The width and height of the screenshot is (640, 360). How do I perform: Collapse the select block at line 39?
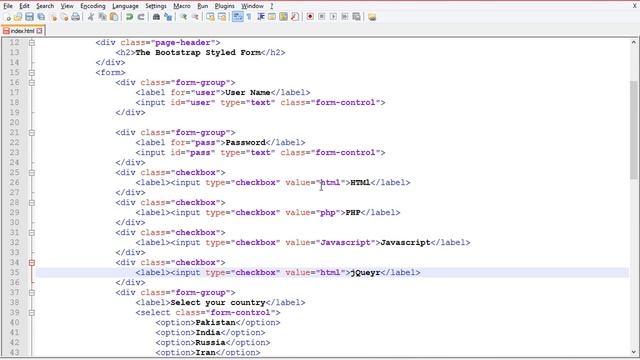coord(32,313)
